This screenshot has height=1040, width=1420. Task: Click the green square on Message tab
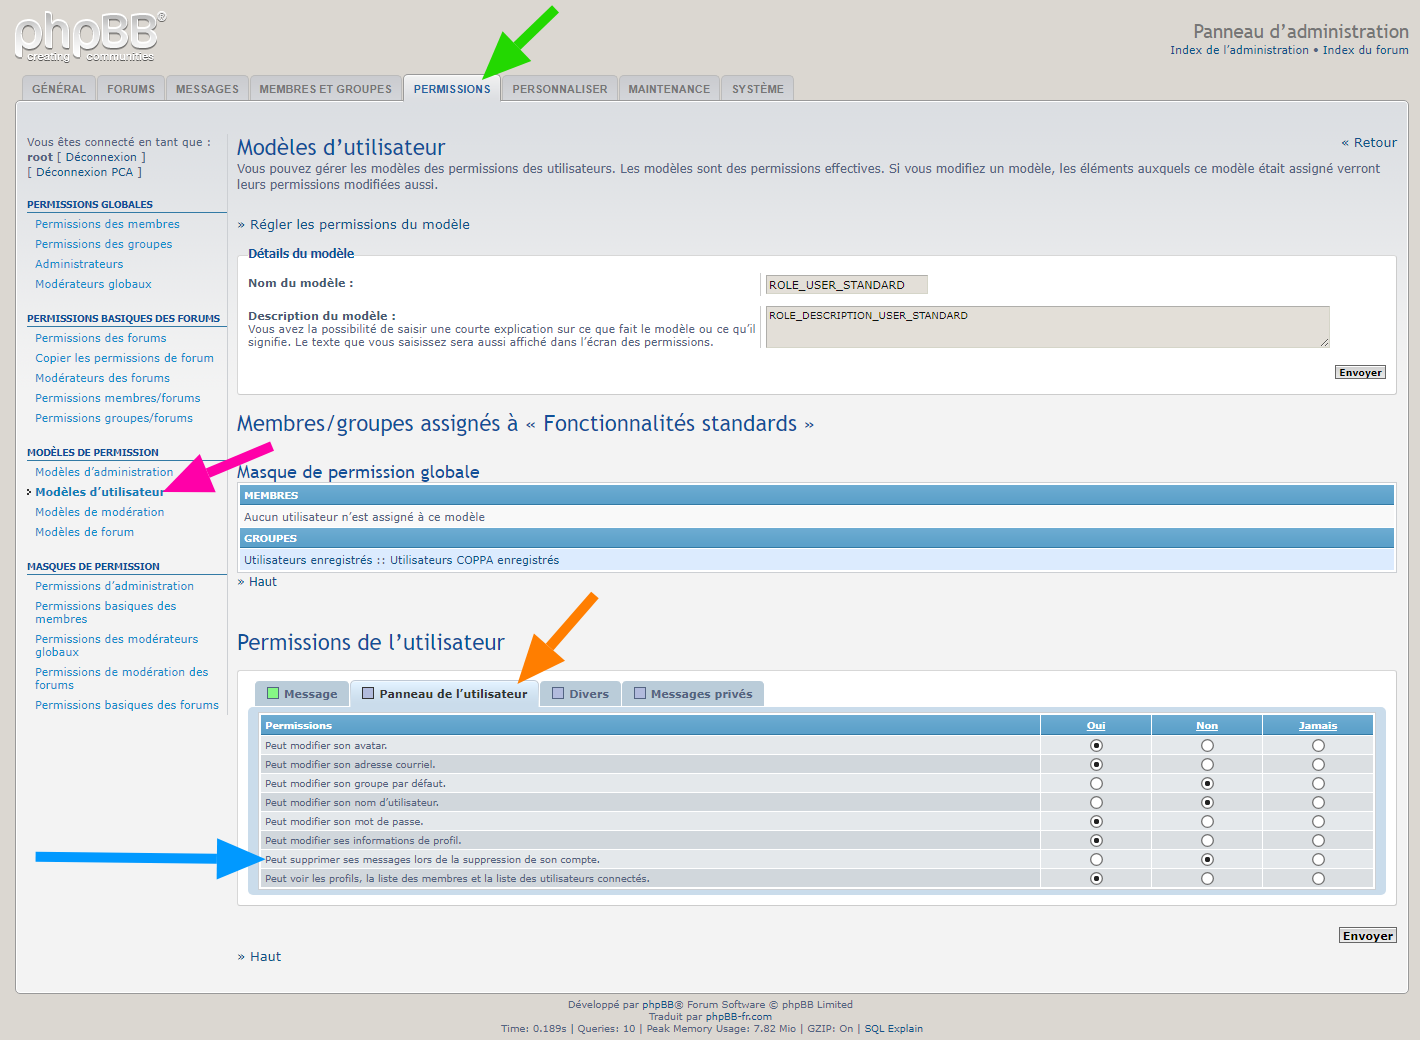tap(273, 693)
